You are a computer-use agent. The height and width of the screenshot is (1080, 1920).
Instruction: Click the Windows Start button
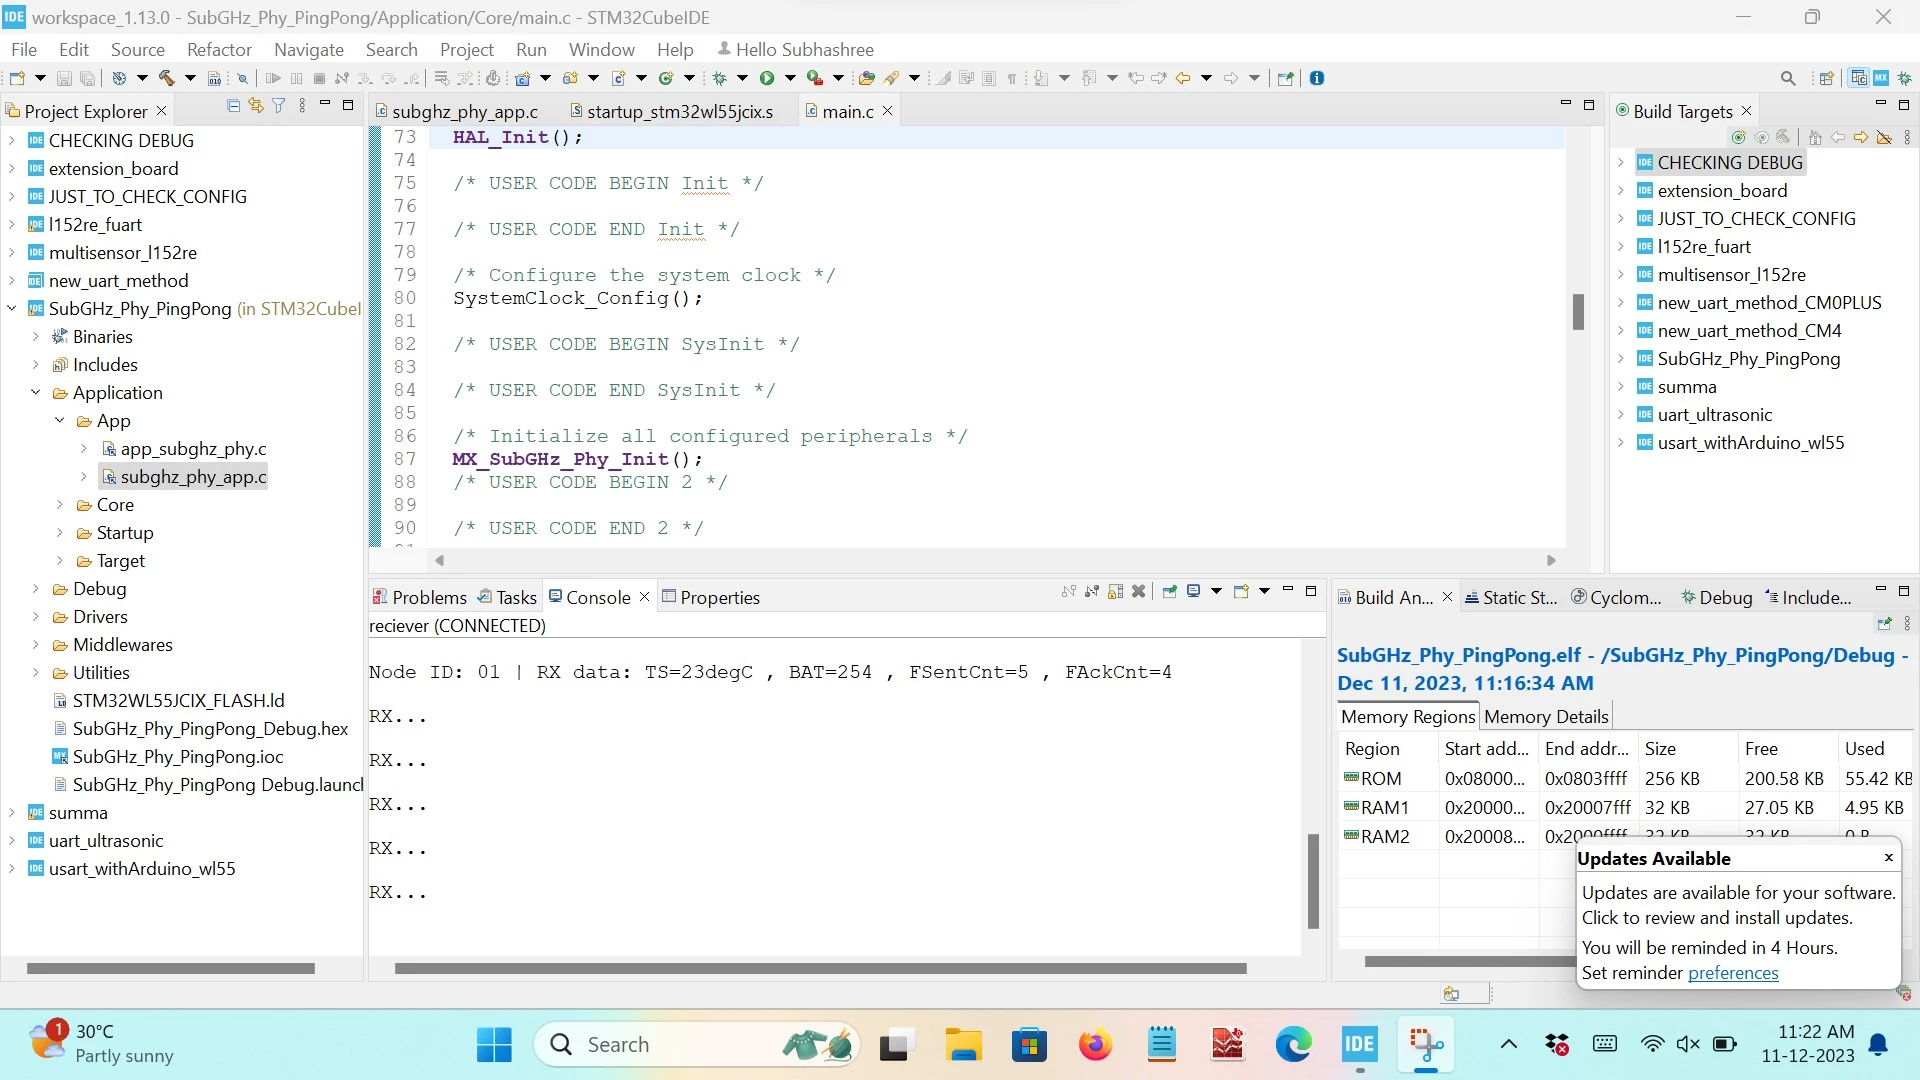[x=494, y=1045]
